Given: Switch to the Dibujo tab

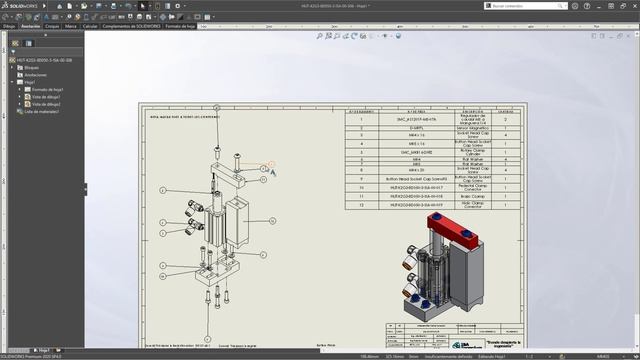Looking at the screenshot, I should coord(9,26).
